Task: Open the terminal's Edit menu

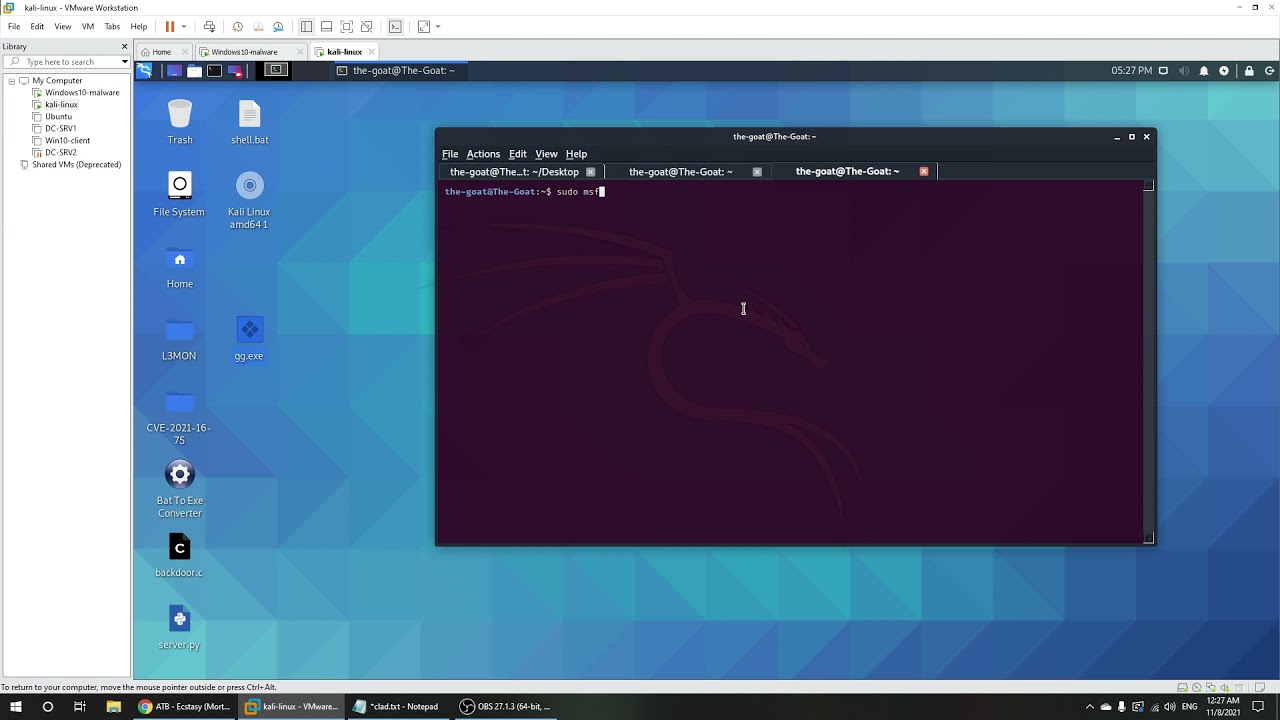Action: coord(517,154)
